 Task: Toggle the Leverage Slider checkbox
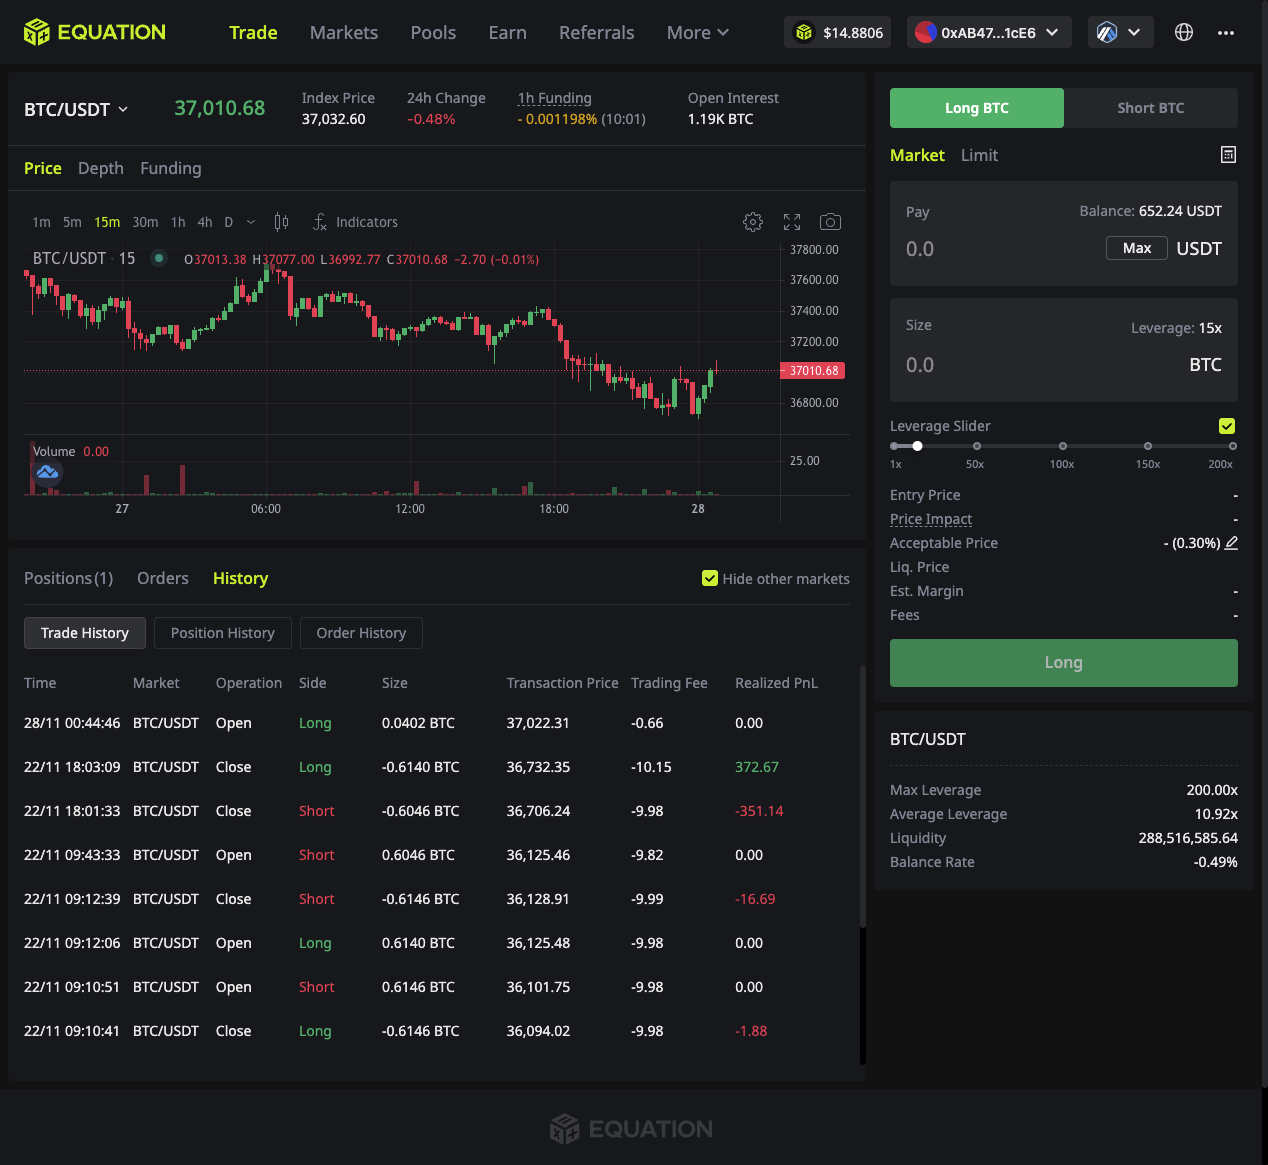point(1227,426)
